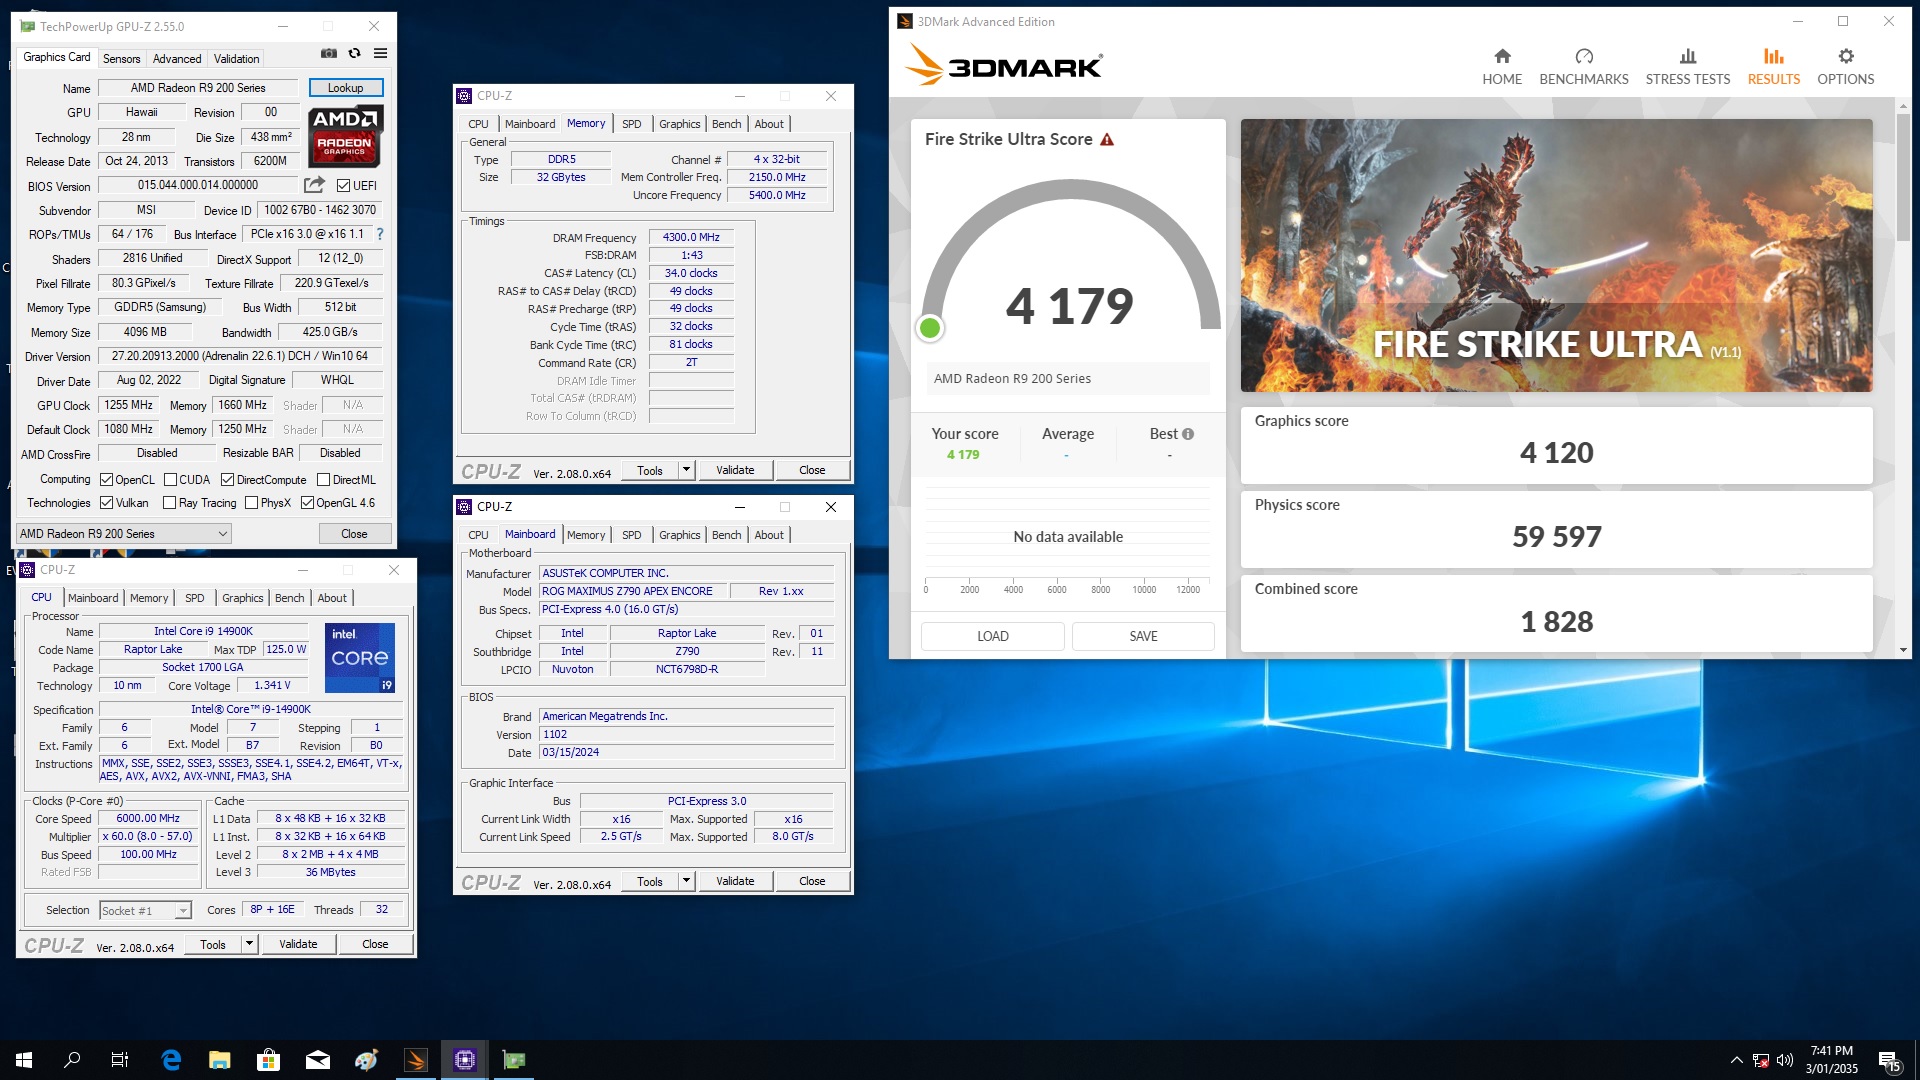Click the taskbar clock and date
Image resolution: width=1920 pixels, height=1080 pixels.
coord(1832,1060)
